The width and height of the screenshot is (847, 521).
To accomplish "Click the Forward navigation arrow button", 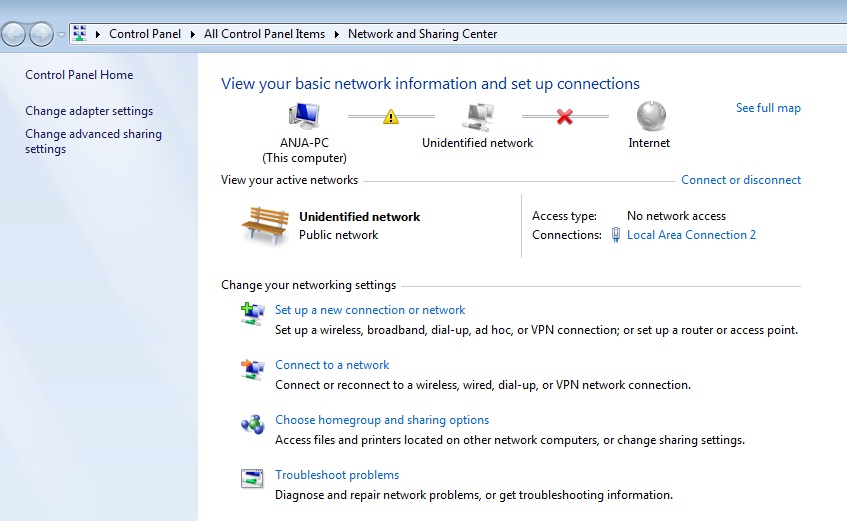I will click(41, 35).
